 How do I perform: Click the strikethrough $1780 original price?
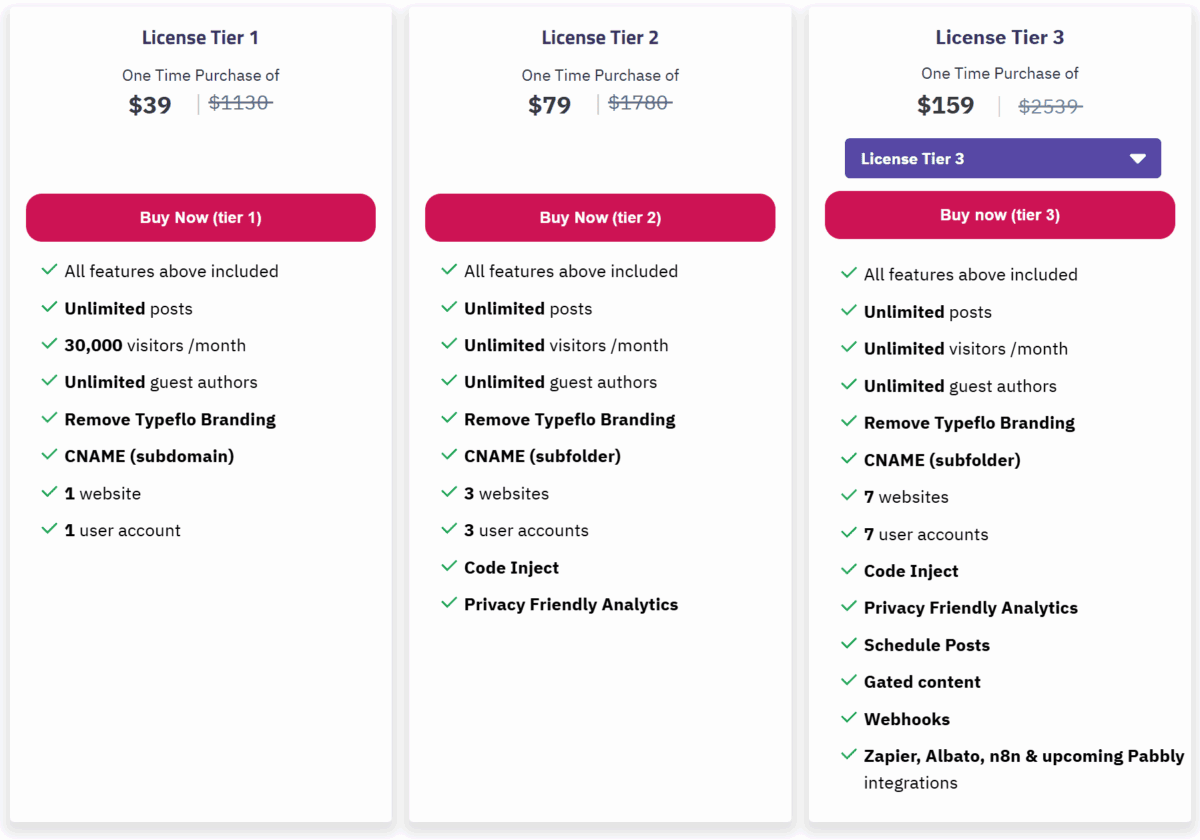tap(640, 101)
